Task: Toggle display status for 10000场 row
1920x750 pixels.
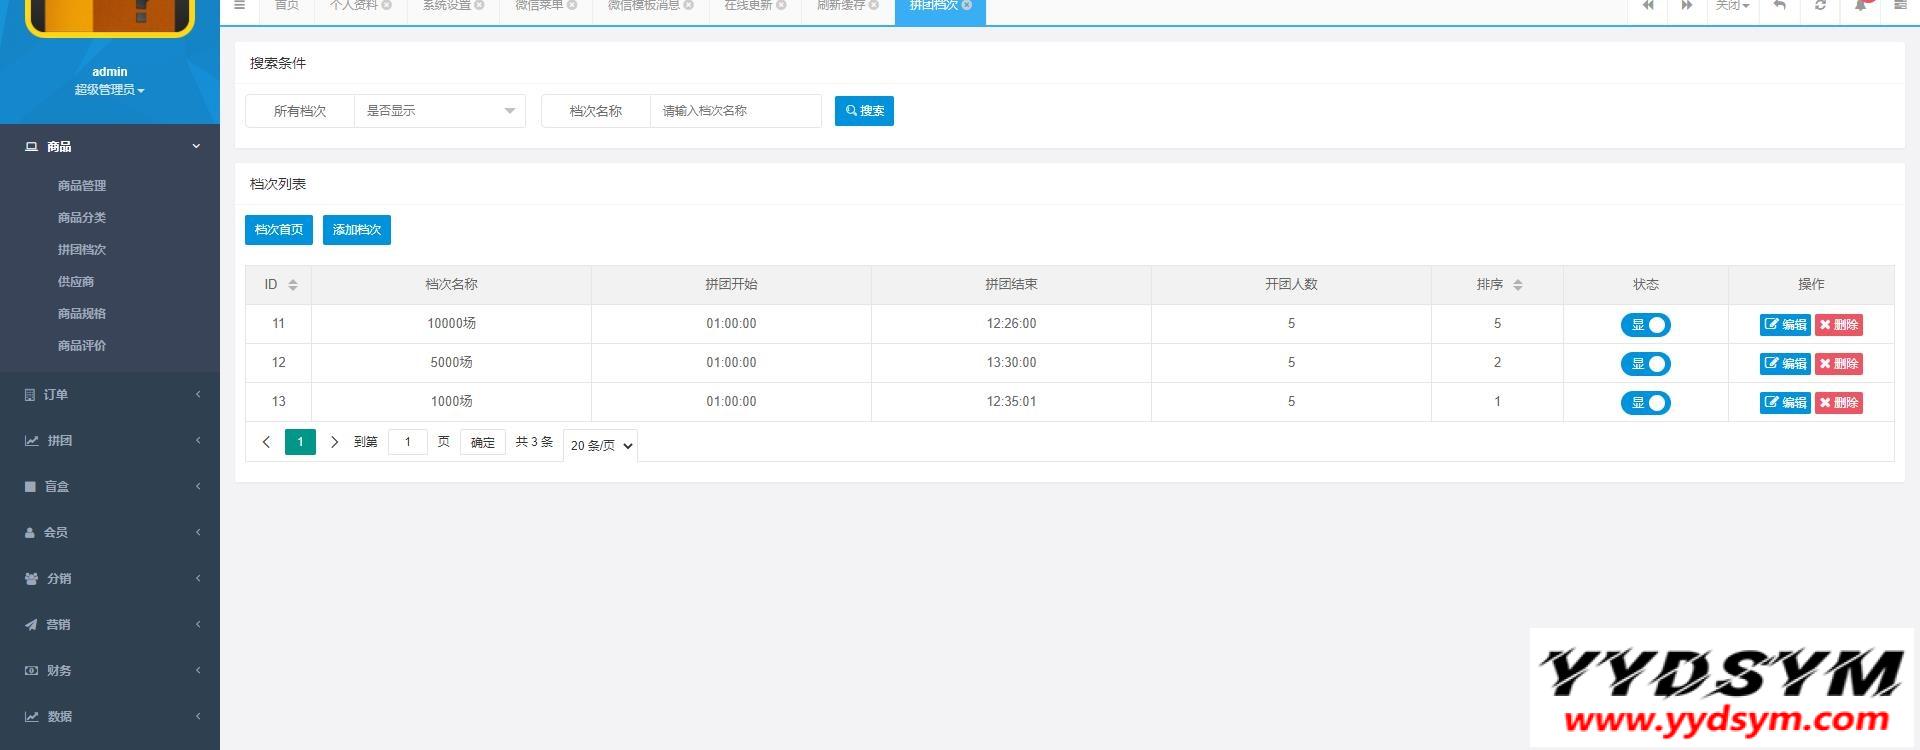Action: coord(1645,325)
